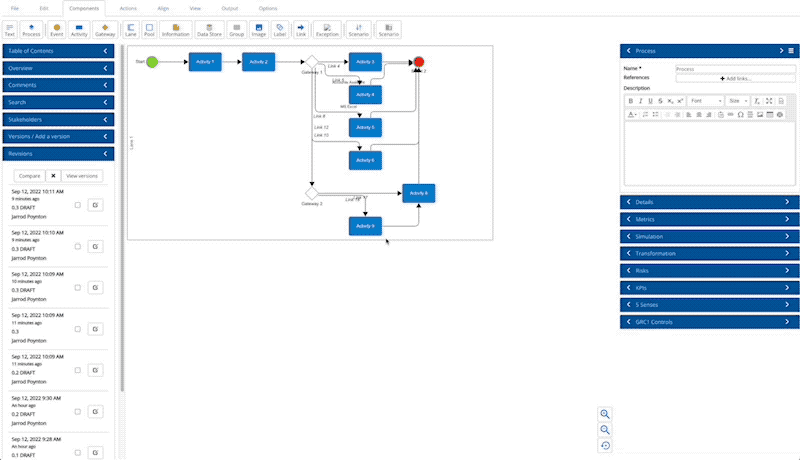Click the Add links button

point(735,78)
